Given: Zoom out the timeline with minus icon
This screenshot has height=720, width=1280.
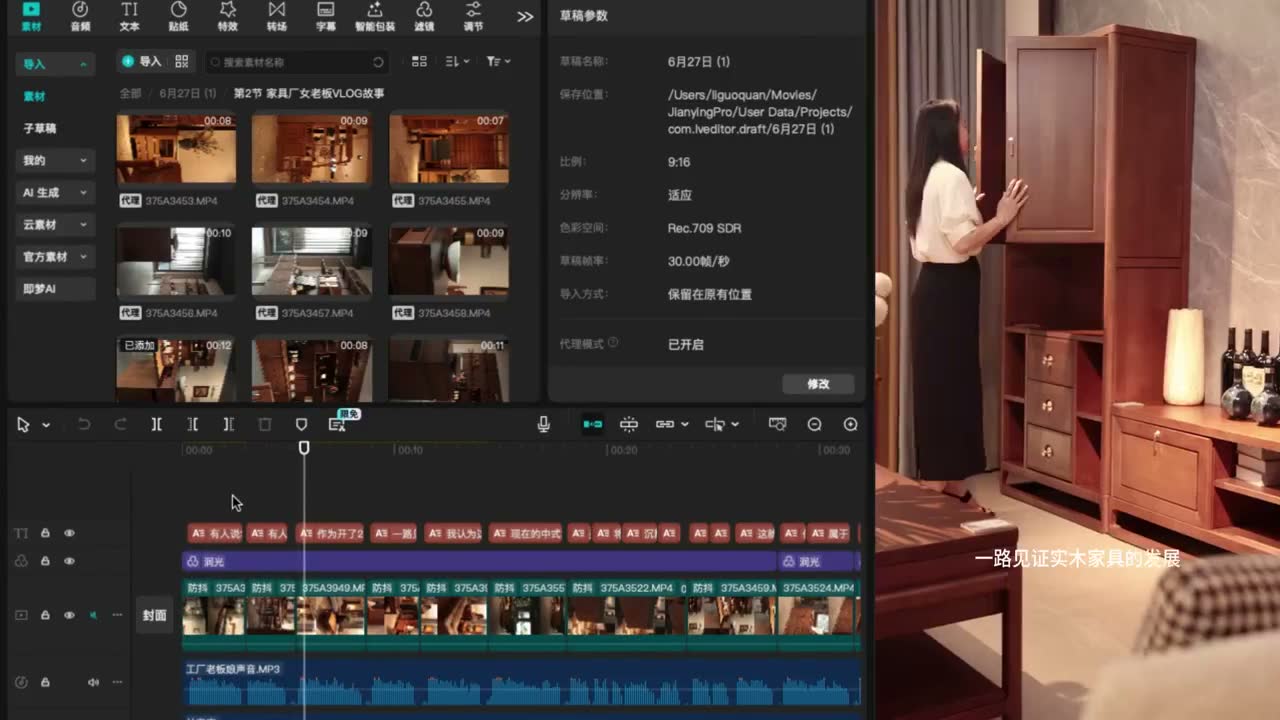Looking at the screenshot, I should (x=814, y=425).
